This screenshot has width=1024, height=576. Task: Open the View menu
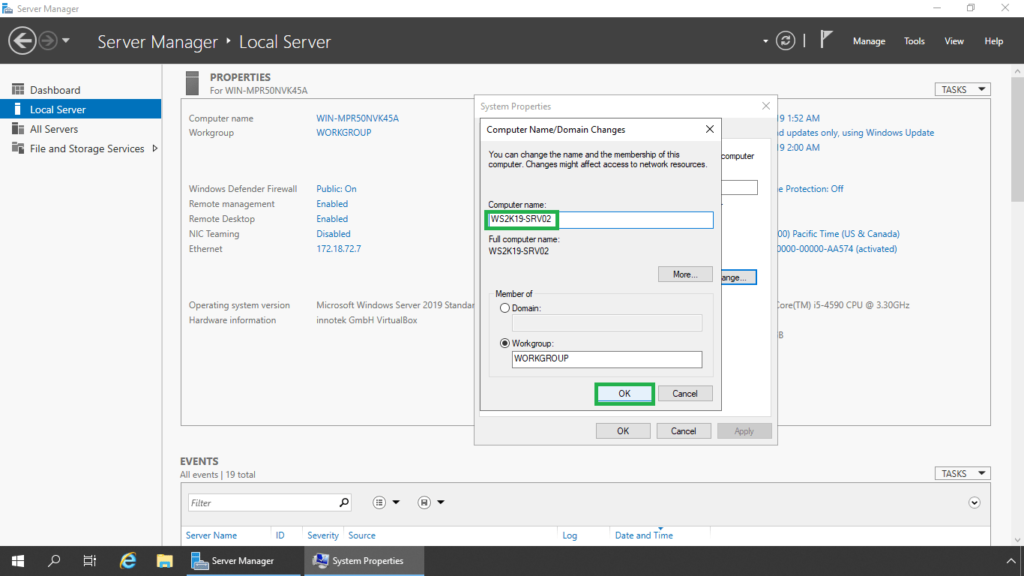(x=953, y=41)
